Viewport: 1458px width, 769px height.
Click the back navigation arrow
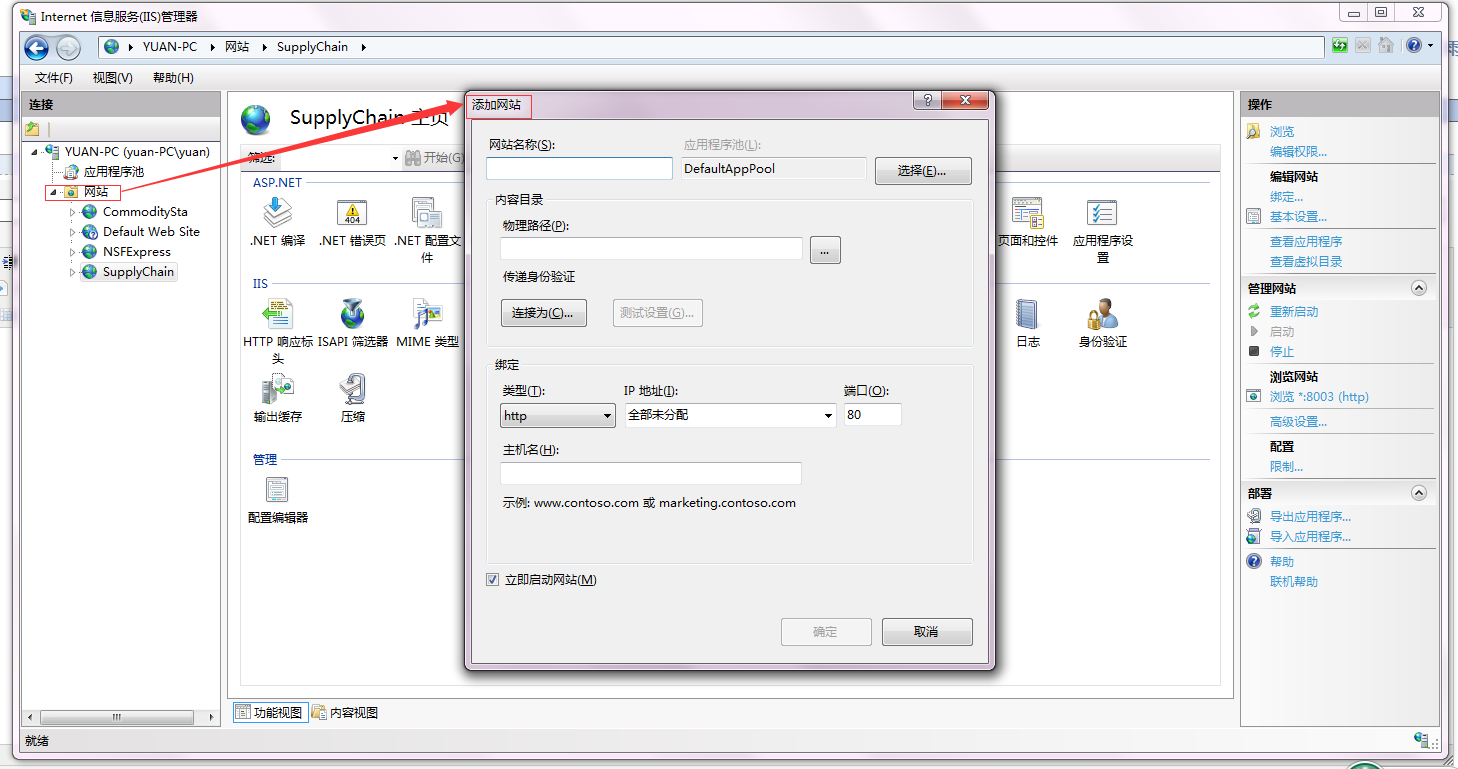pyautogui.click(x=37, y=47)
